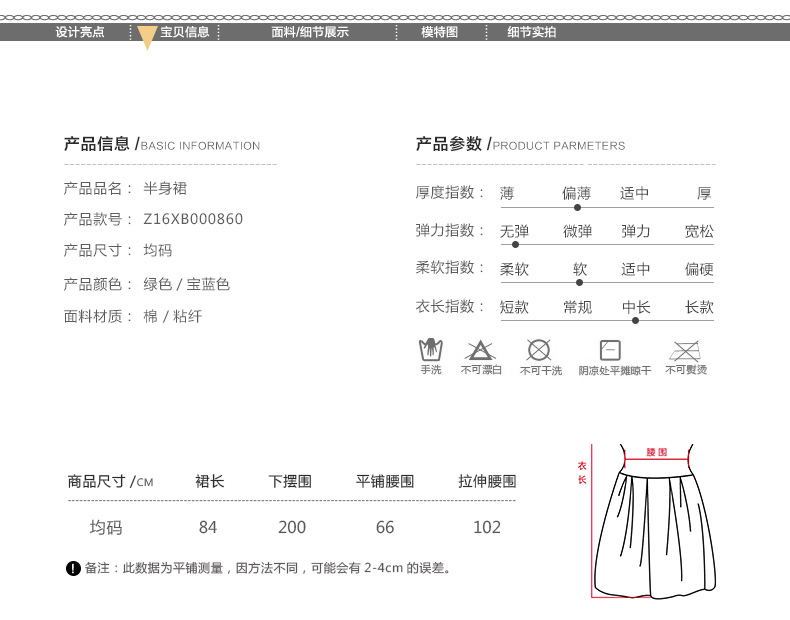Click the 产品尺寸 value 均码
This screenshot has width=790, height=620.
click(158, 250)
